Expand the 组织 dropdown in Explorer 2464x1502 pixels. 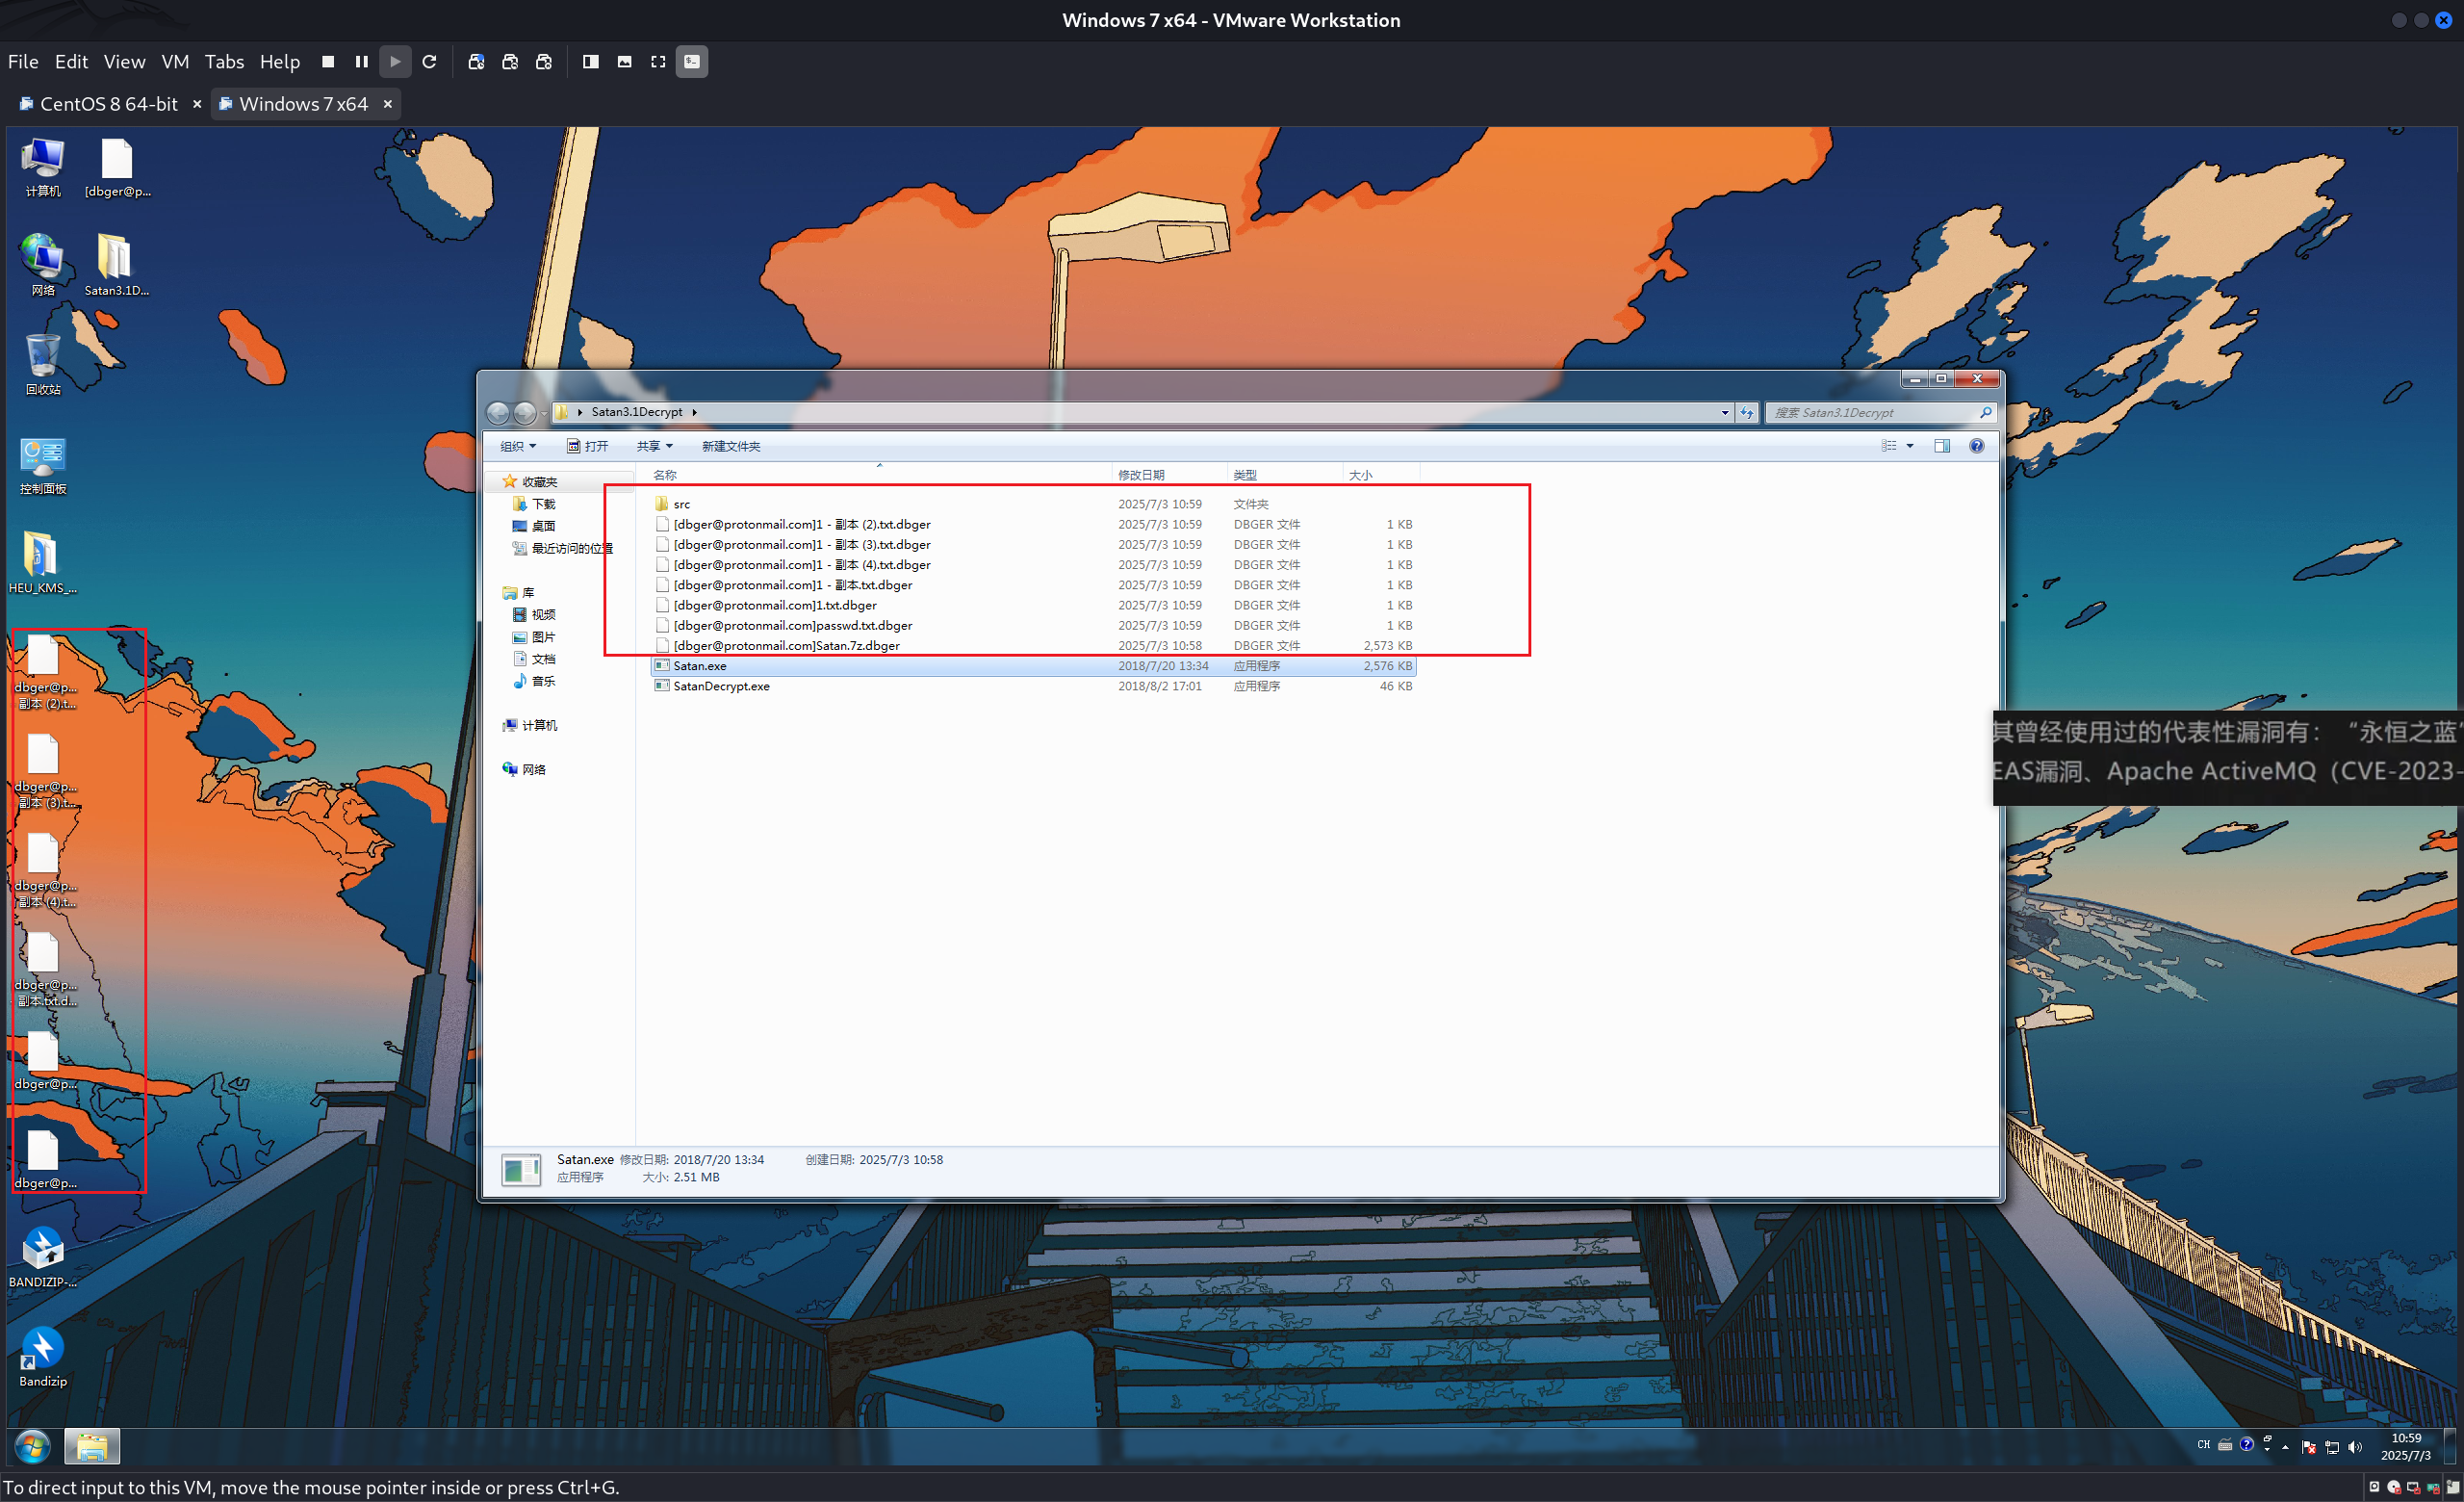pyautogui.click(x=518, y=446)
